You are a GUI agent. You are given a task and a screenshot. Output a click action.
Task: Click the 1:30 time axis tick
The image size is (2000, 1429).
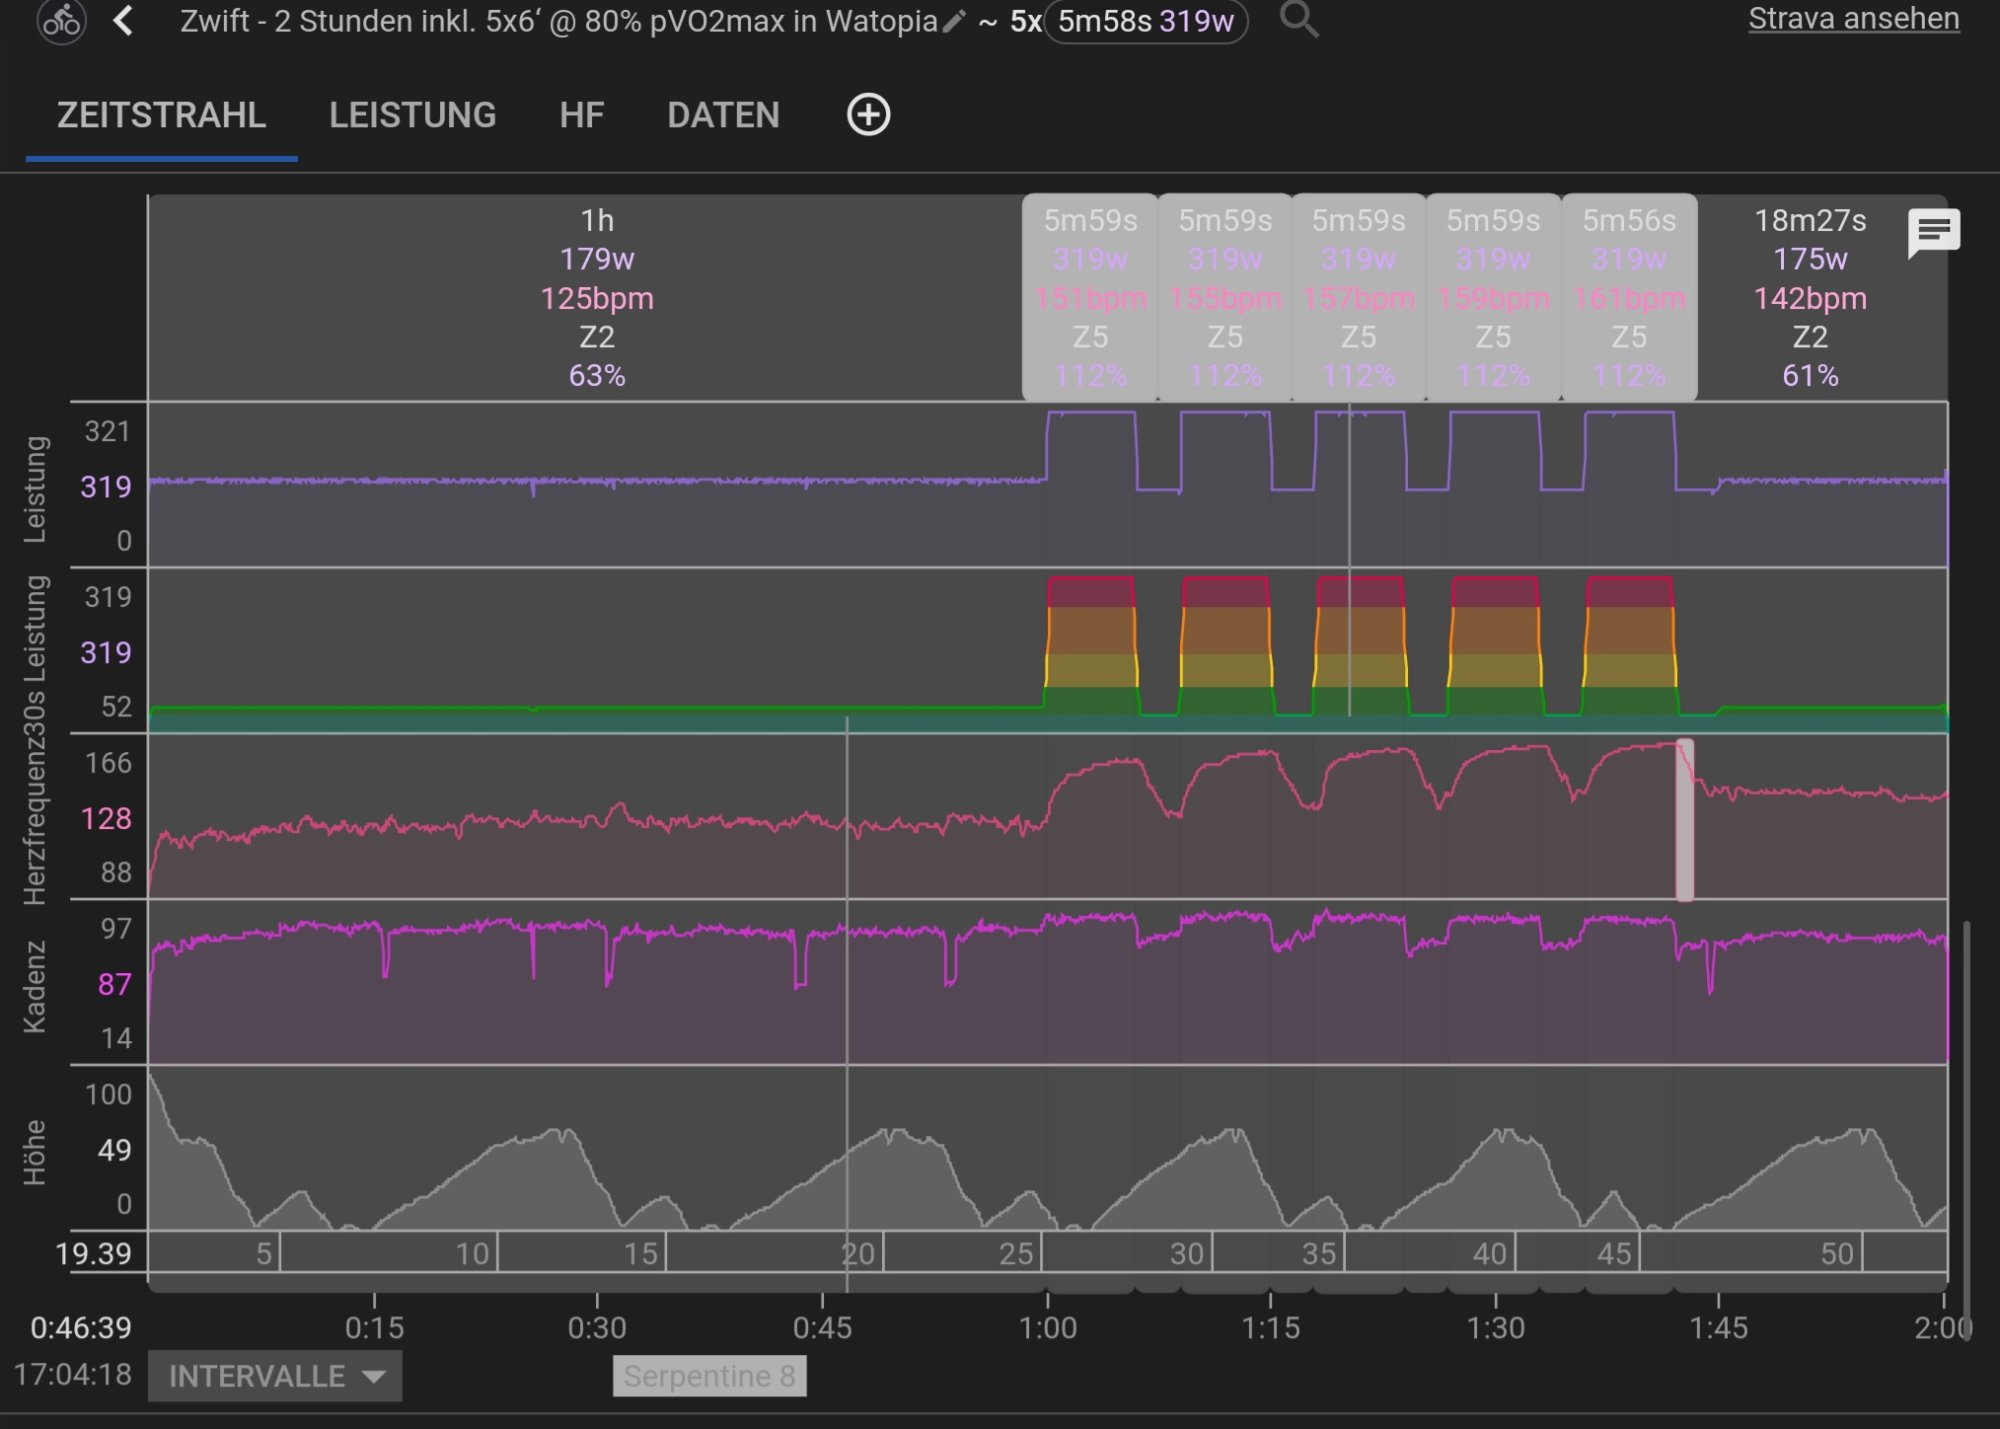click(1495, 1327)
